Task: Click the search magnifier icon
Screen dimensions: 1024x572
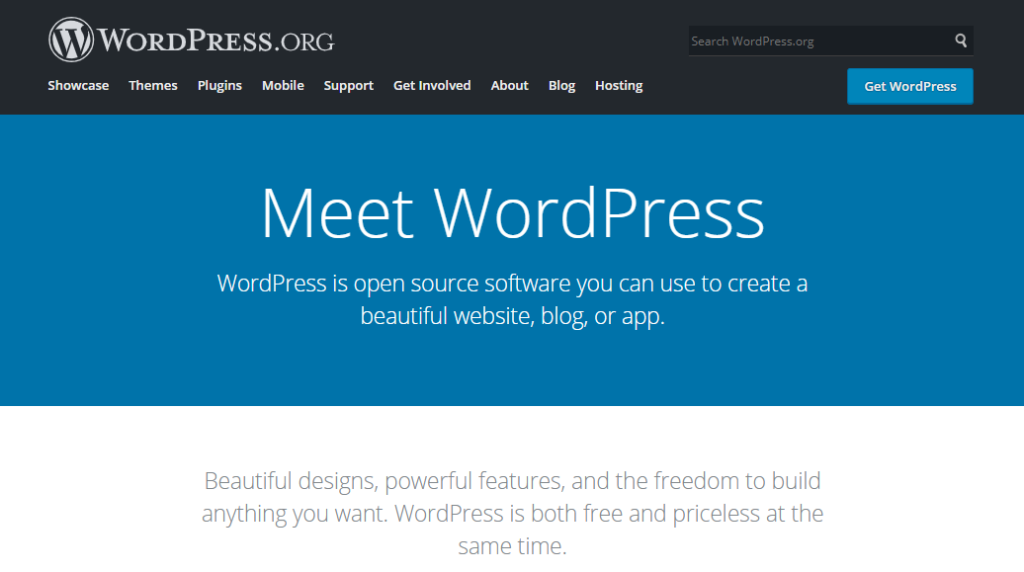Action: (x=961, y=40)
